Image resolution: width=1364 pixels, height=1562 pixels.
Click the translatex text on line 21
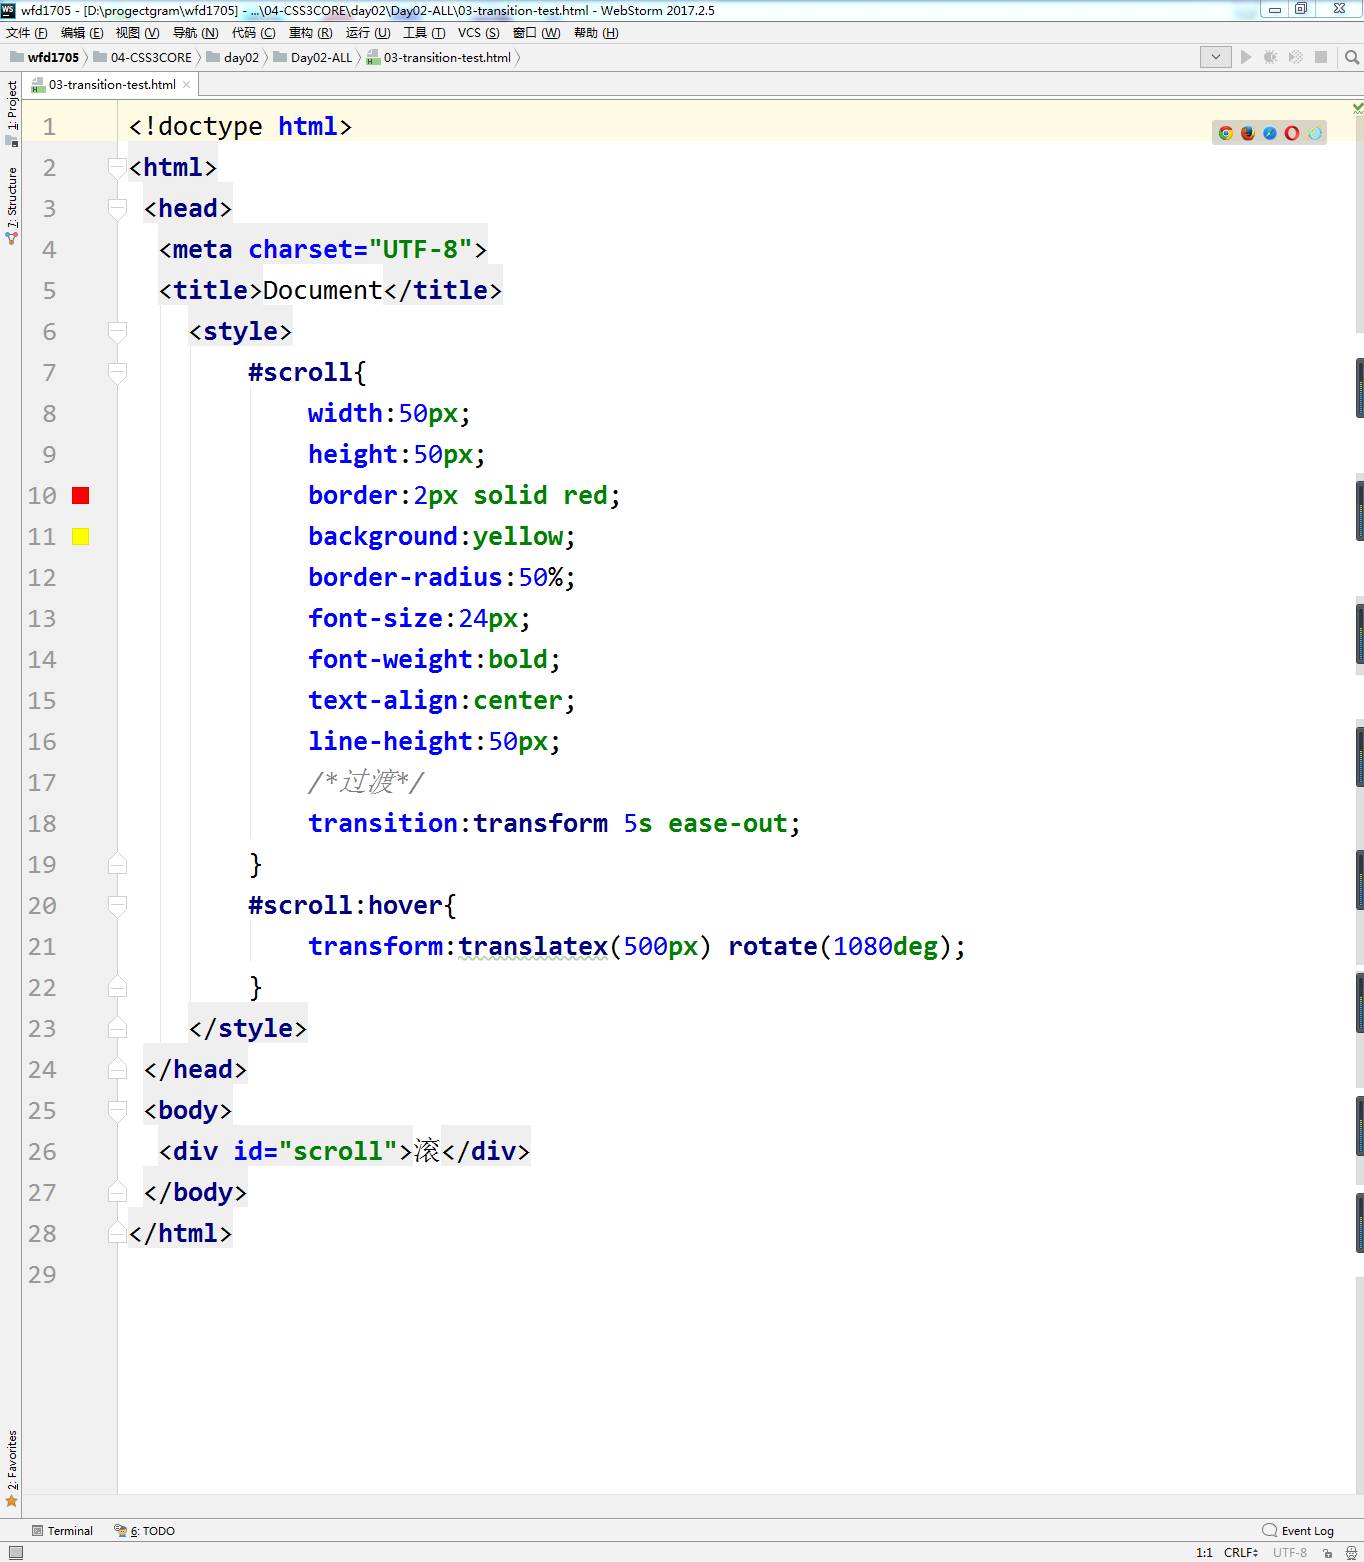[x=533, y=946]
